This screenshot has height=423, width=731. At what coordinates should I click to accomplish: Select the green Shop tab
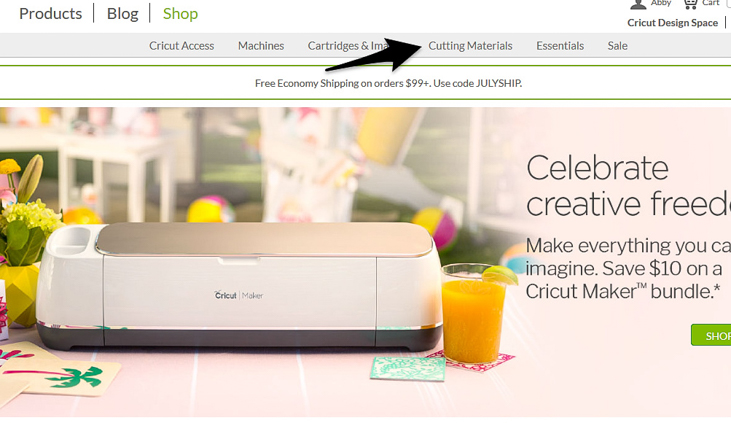coord(180,14)
